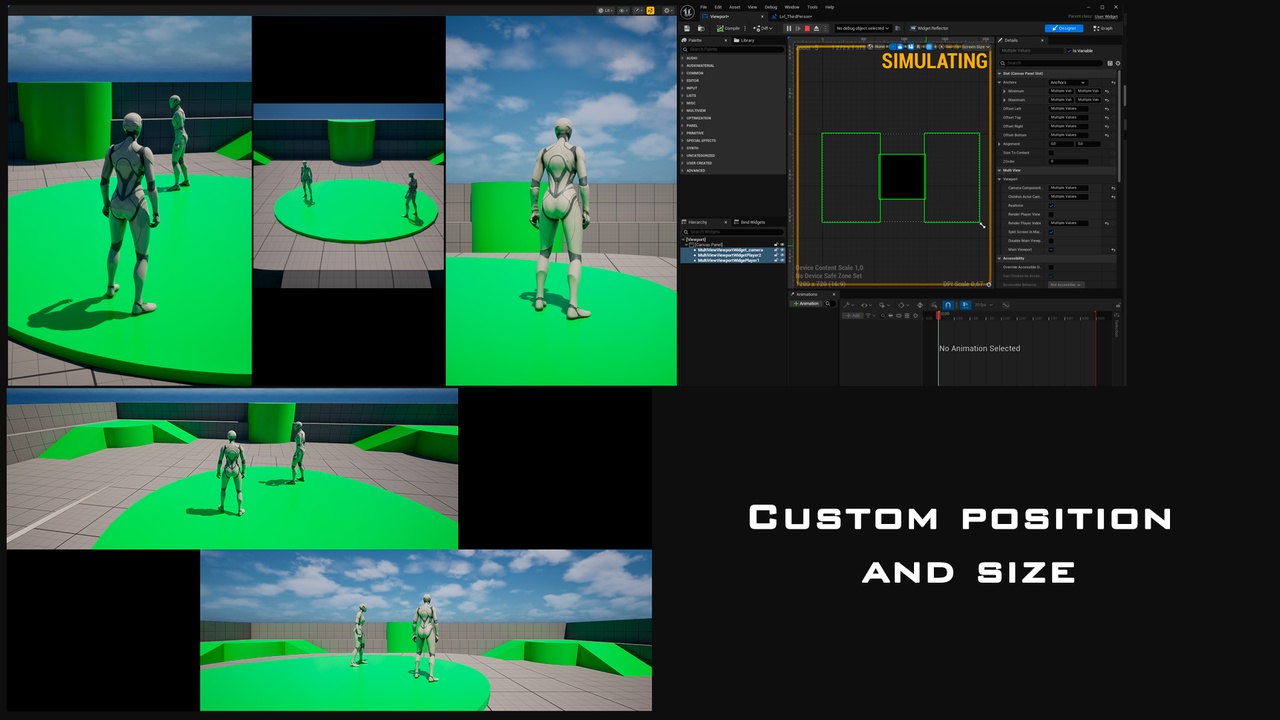This screenshot has width=1280, height=720.
Task: Open the debug object selector dropdown
Action: tap(862, 28)
